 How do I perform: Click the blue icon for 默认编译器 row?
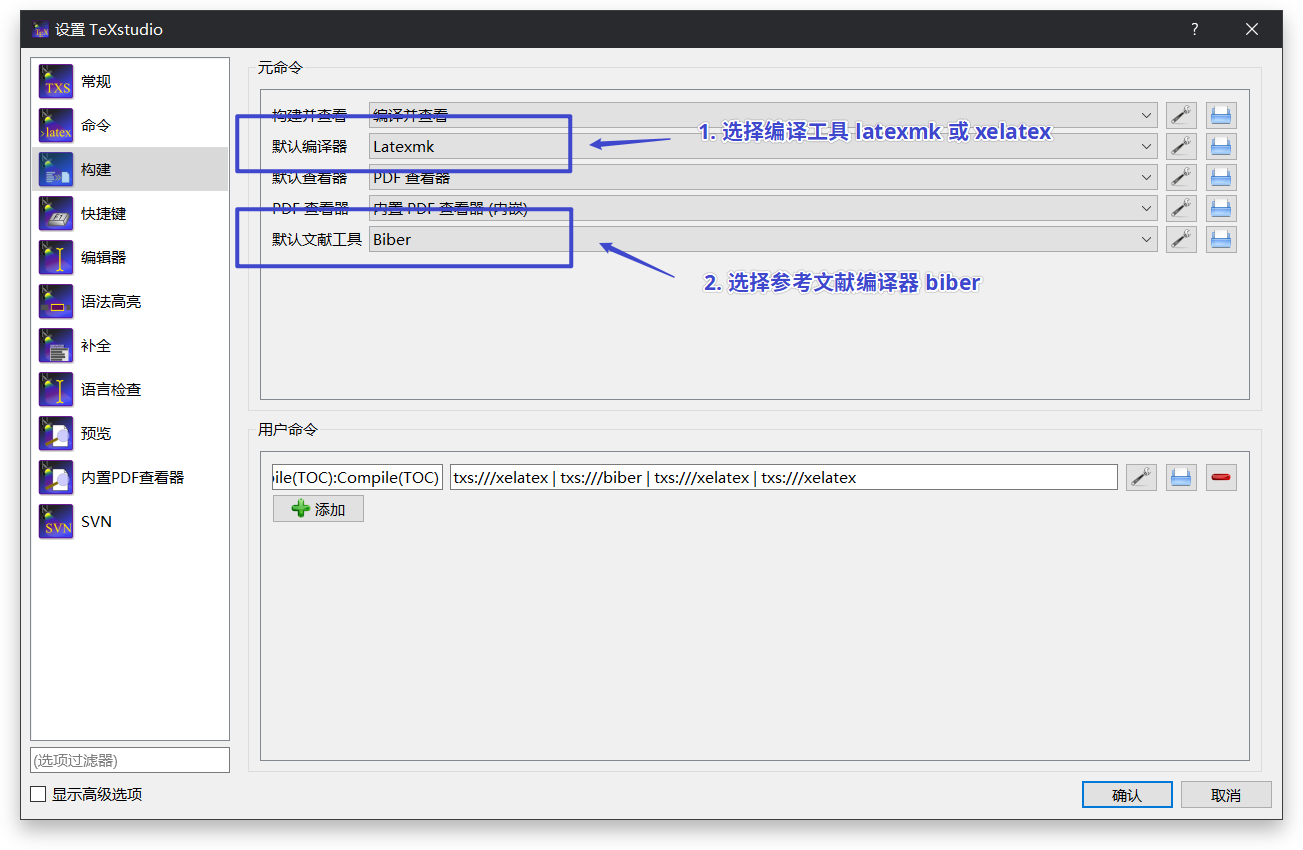[1221, 146]
